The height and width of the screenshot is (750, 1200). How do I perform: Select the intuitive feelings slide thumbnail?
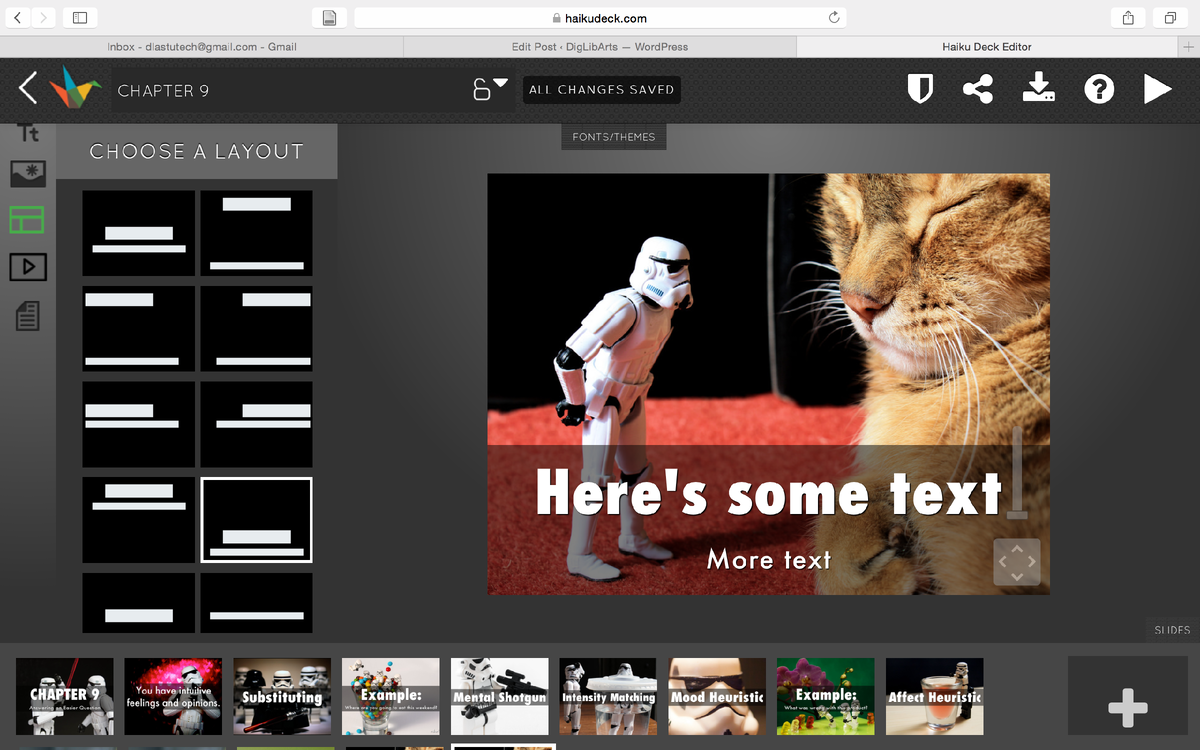[173, 695]
